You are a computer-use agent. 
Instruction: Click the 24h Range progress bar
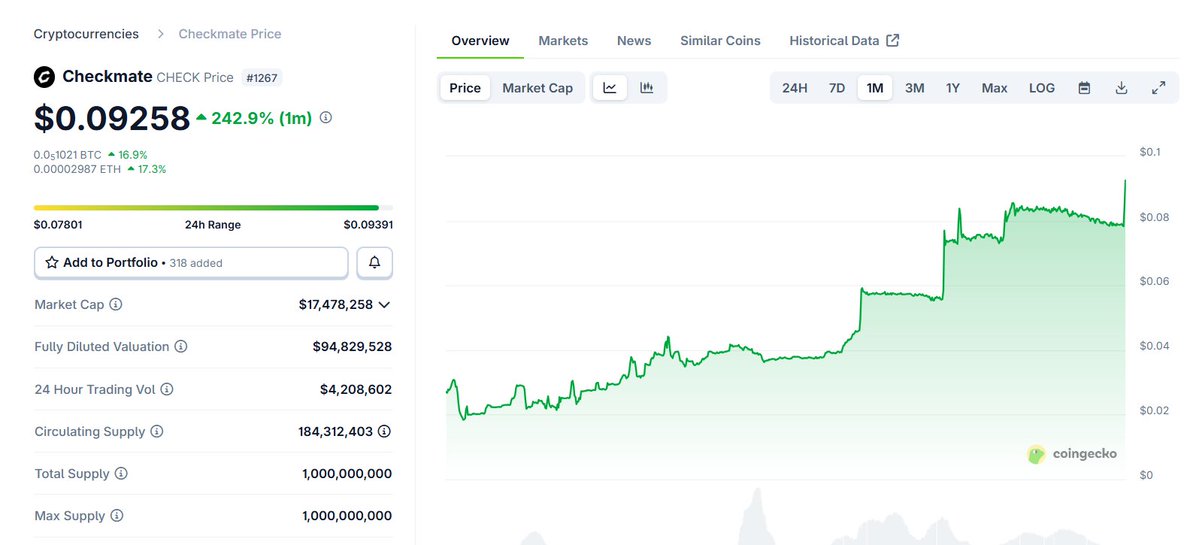coord(213,207)
